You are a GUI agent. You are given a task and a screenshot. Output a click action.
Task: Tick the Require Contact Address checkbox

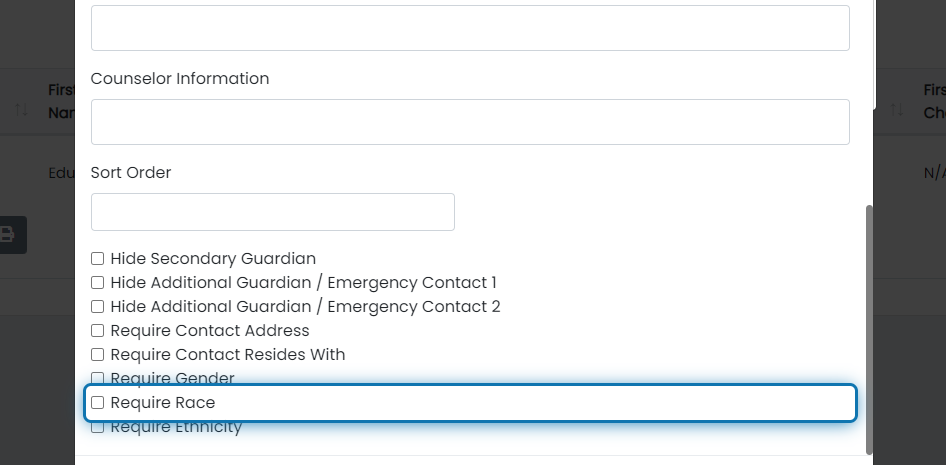coord(98,331)
